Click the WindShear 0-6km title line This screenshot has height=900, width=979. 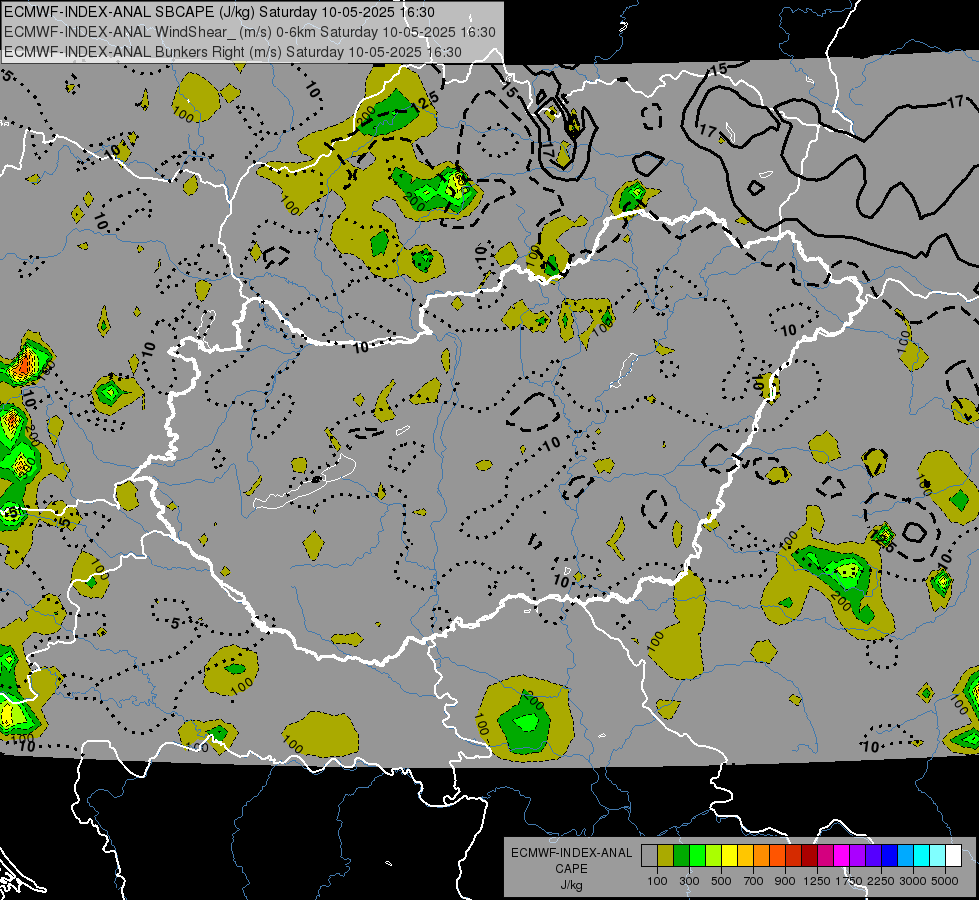pos(250,32)
